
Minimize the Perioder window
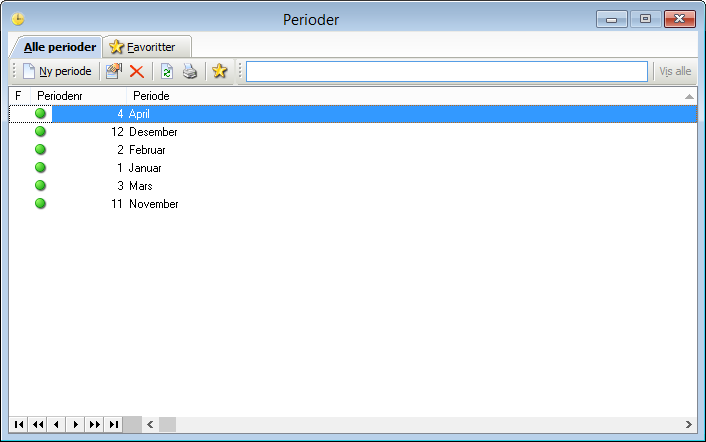point(612,19)
